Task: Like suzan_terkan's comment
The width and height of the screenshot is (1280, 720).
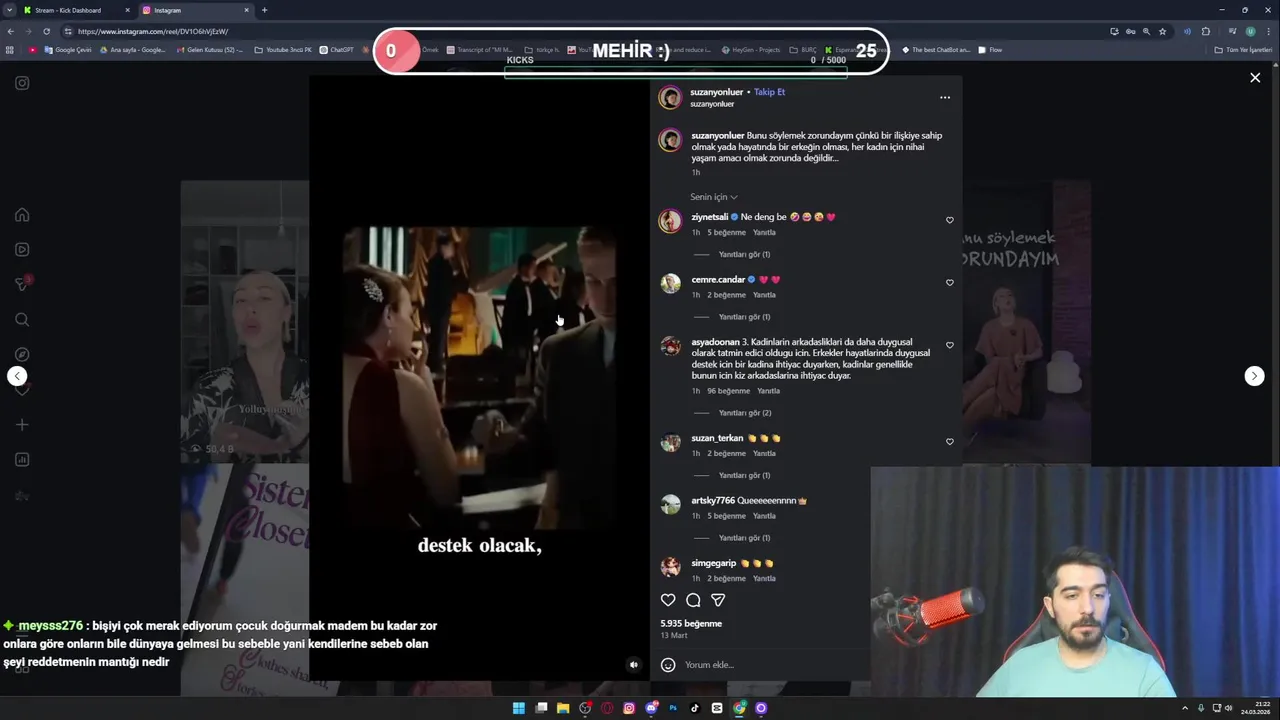Action: 949,441
